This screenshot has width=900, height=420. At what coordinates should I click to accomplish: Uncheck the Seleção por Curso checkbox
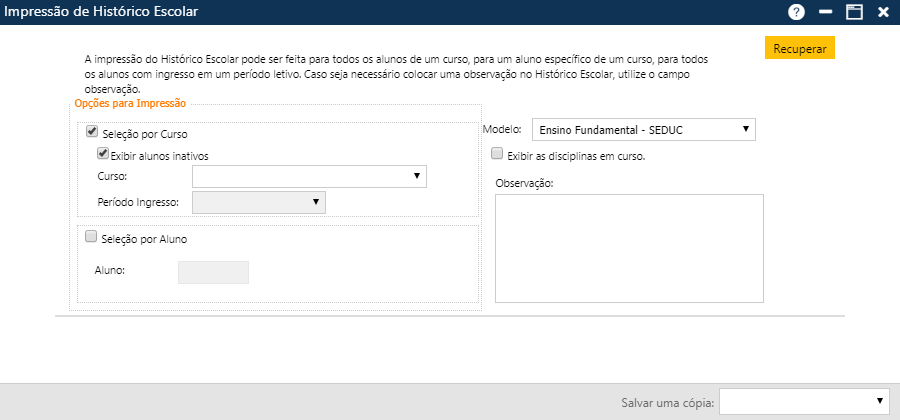click(x=92, y=132)
